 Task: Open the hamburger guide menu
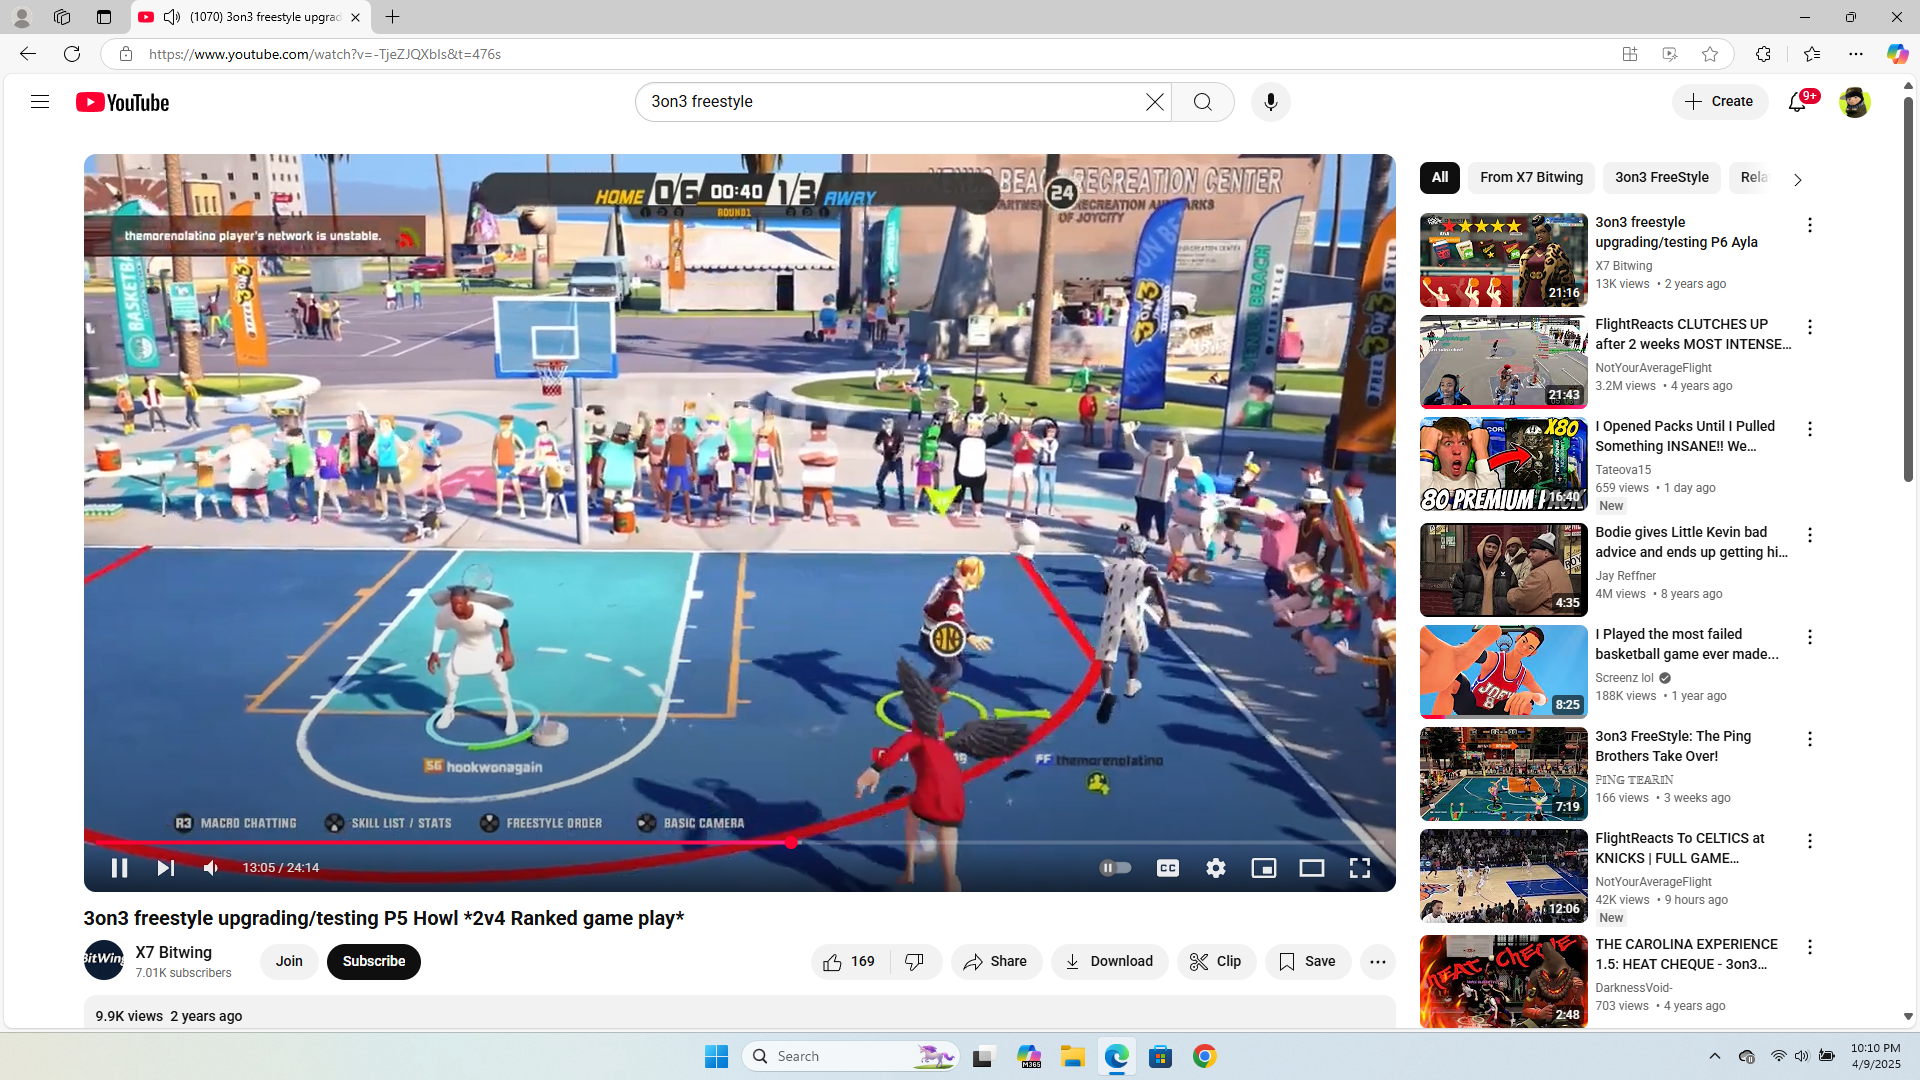point(40,102)
